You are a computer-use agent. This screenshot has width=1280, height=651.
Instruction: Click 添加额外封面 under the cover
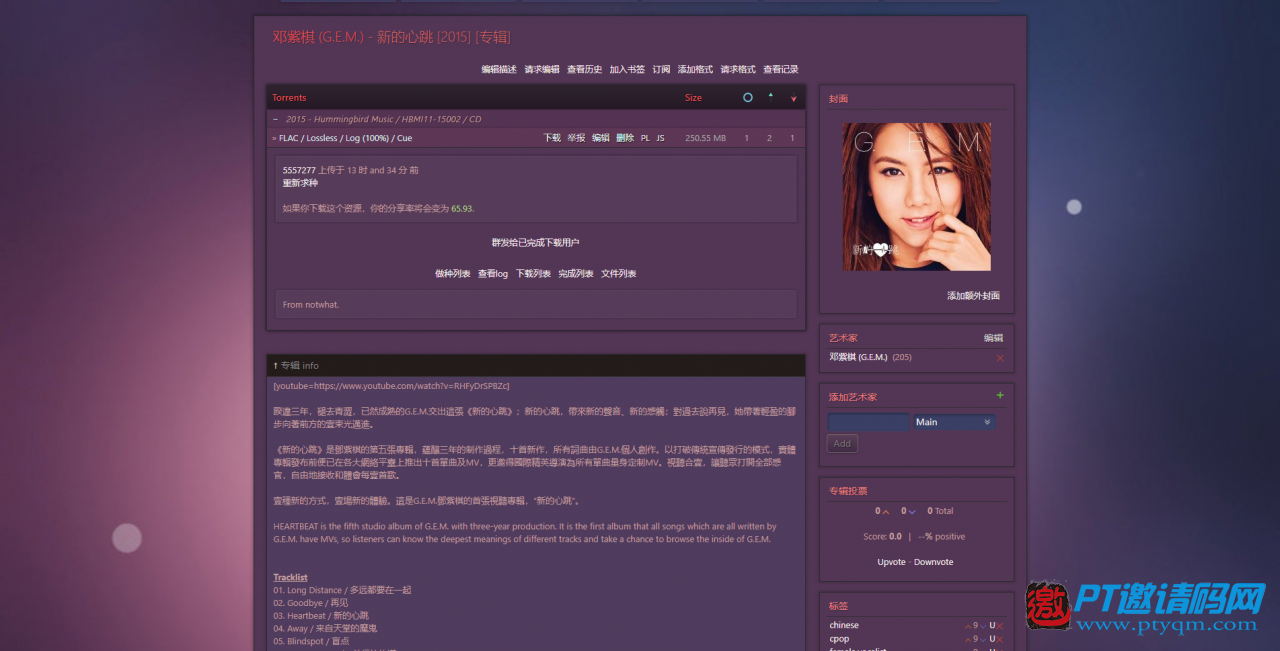[974, 296]
